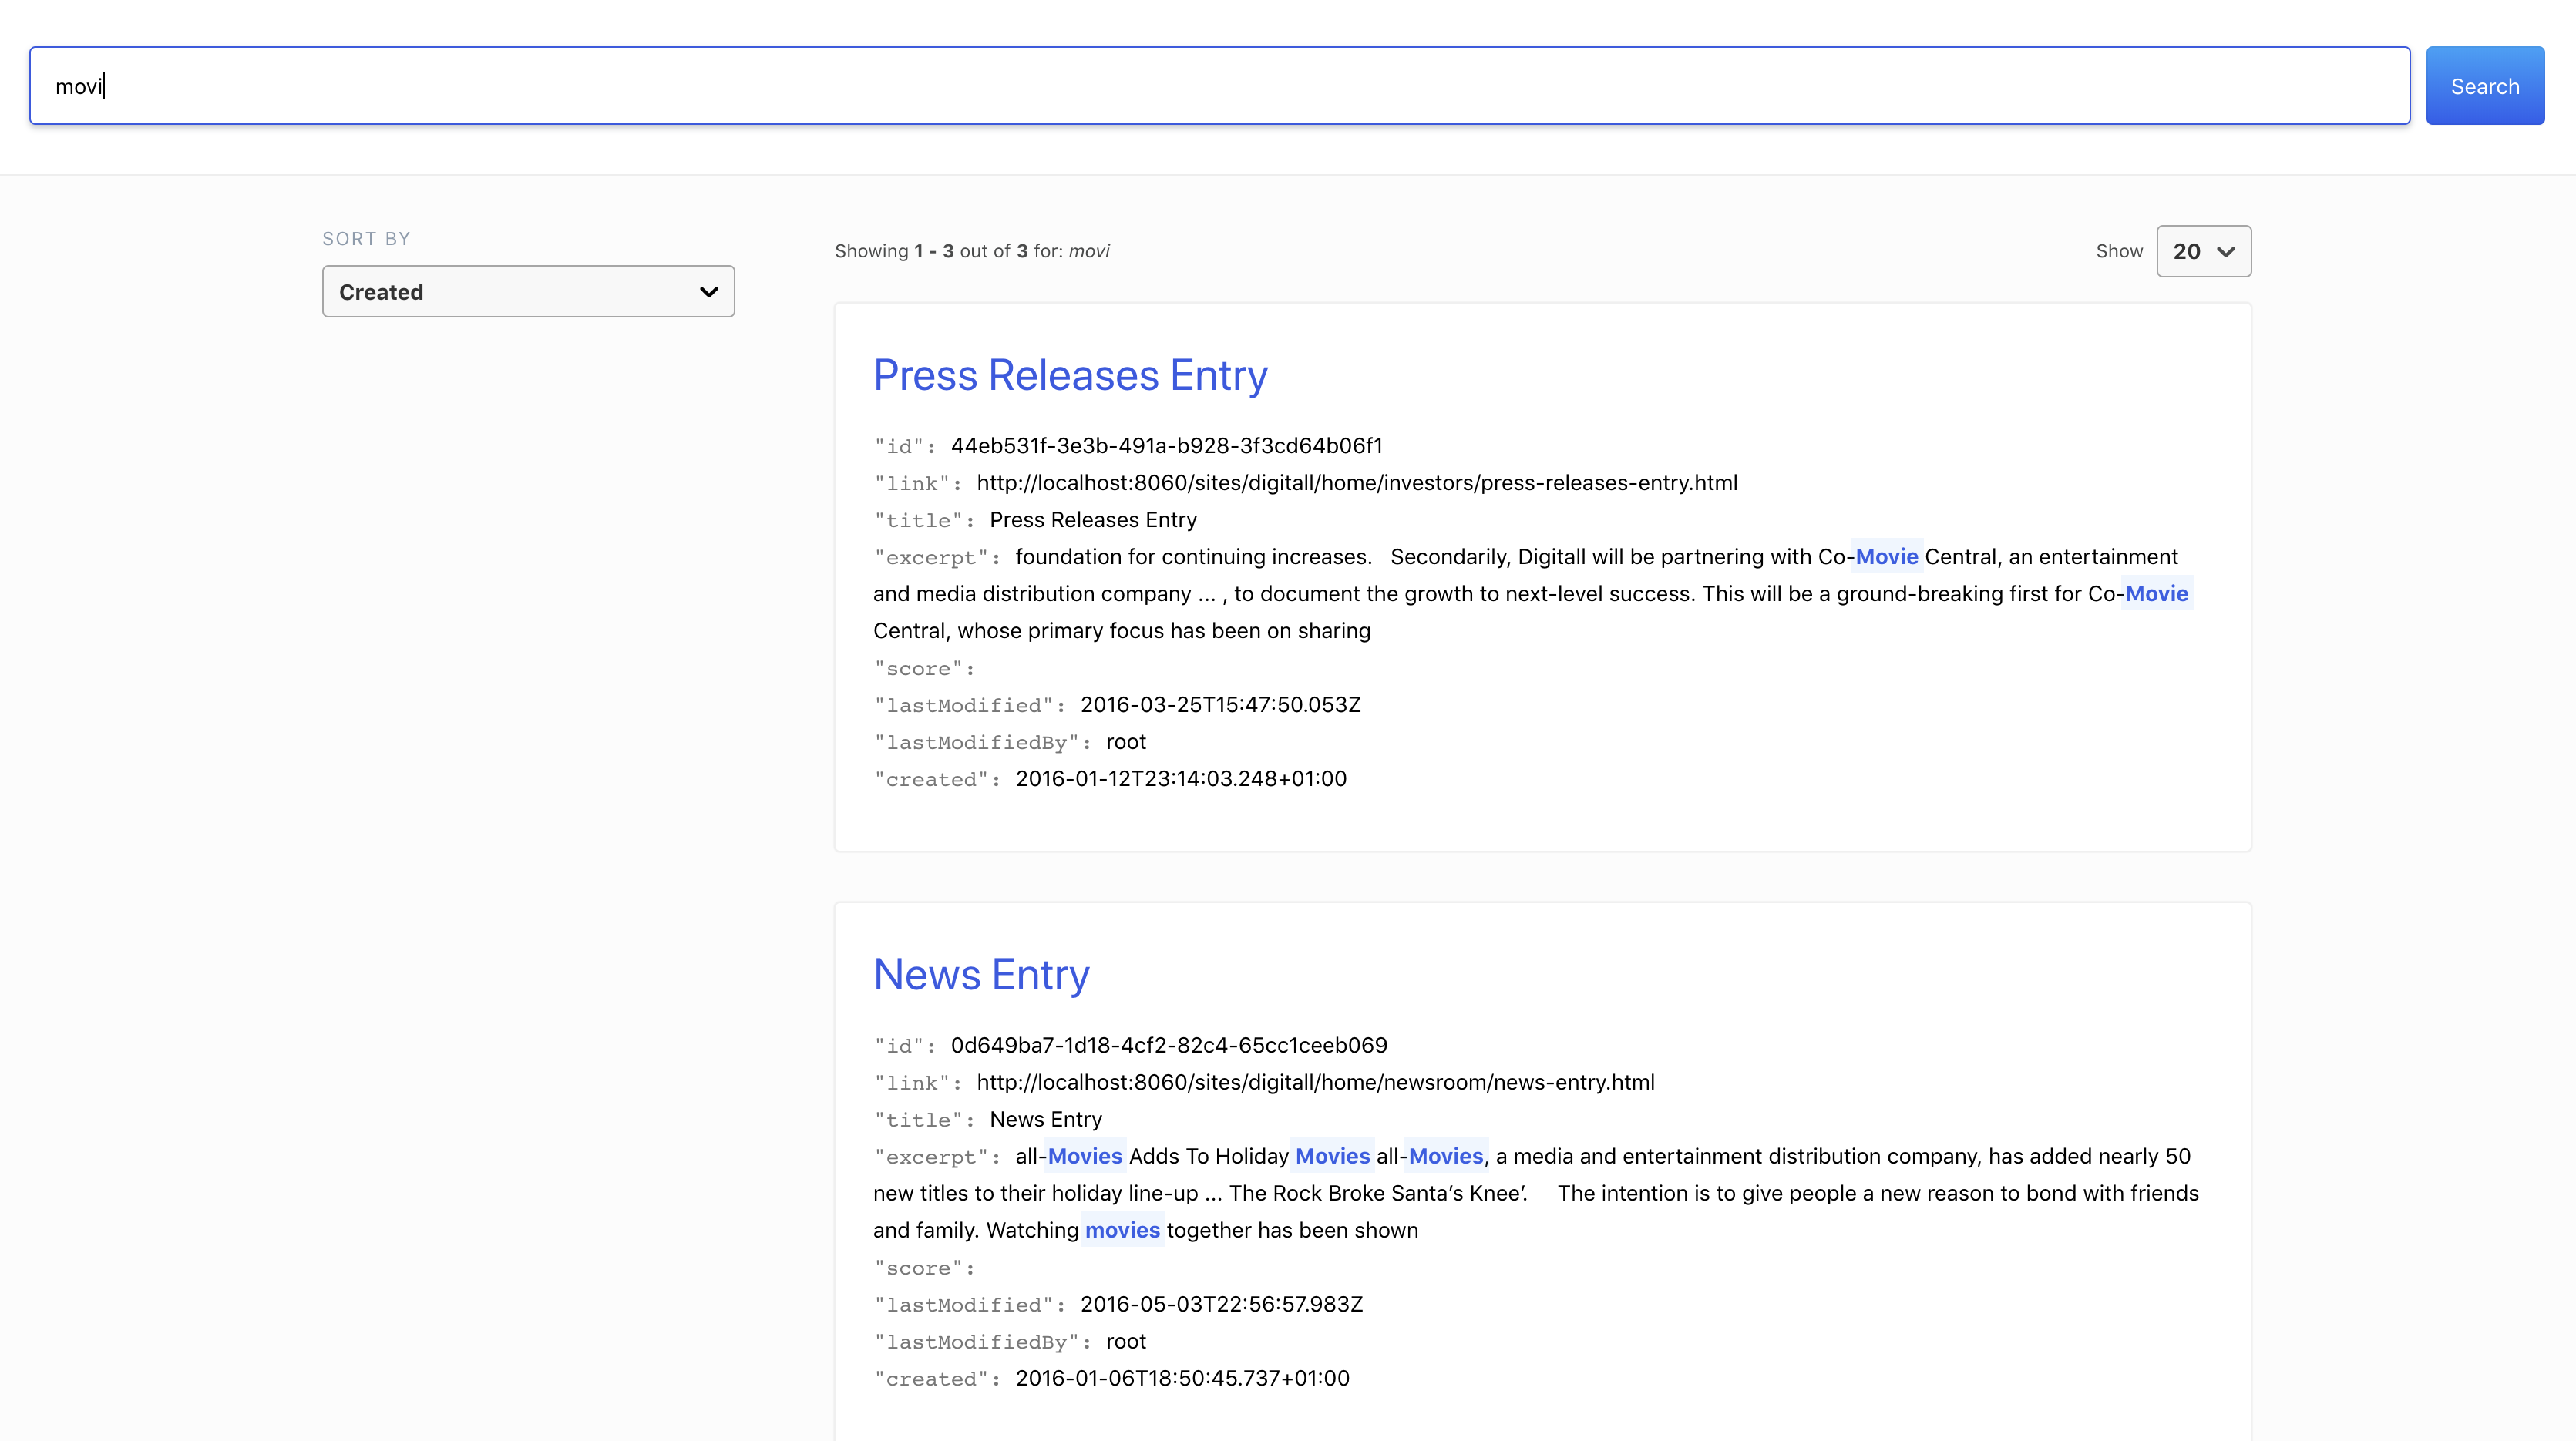Open the 'News Entry' title link
The height and width of the screenshot is (1441, 2576).
click(981, 975)
